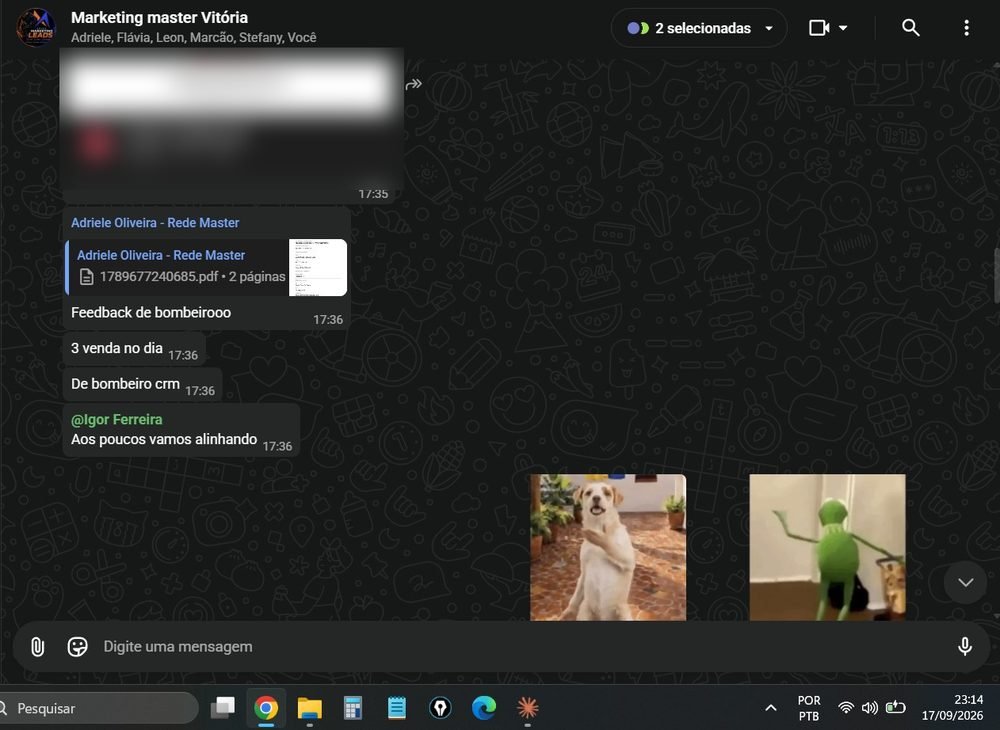This screenshot has height=730, width=1000.
Task: Open the group title 'Marketing master Vitória'
Action: 159,17
